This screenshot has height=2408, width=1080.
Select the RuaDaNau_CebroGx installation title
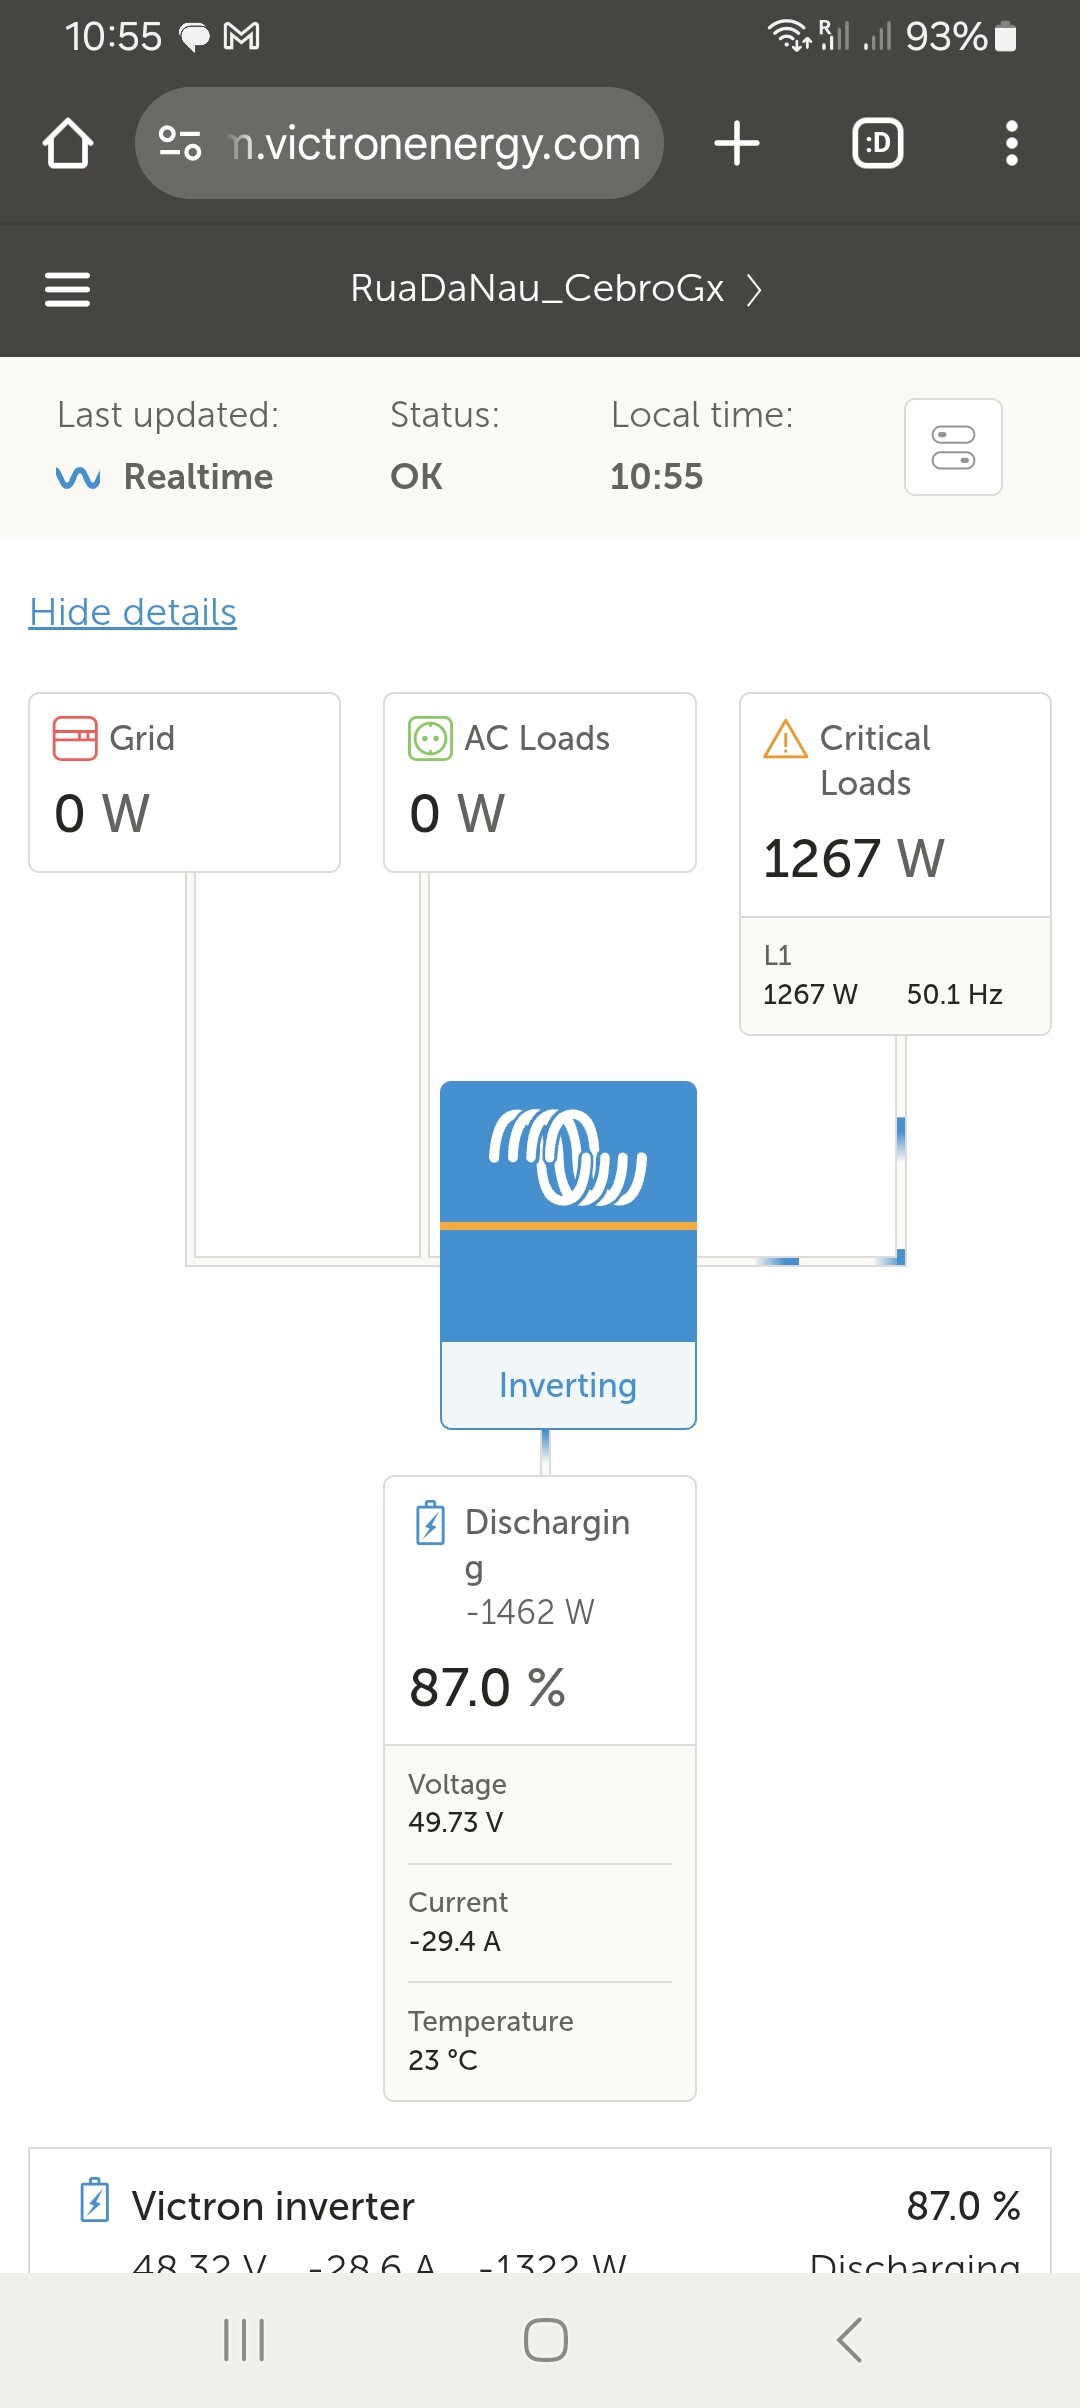[x=537, y=288]
